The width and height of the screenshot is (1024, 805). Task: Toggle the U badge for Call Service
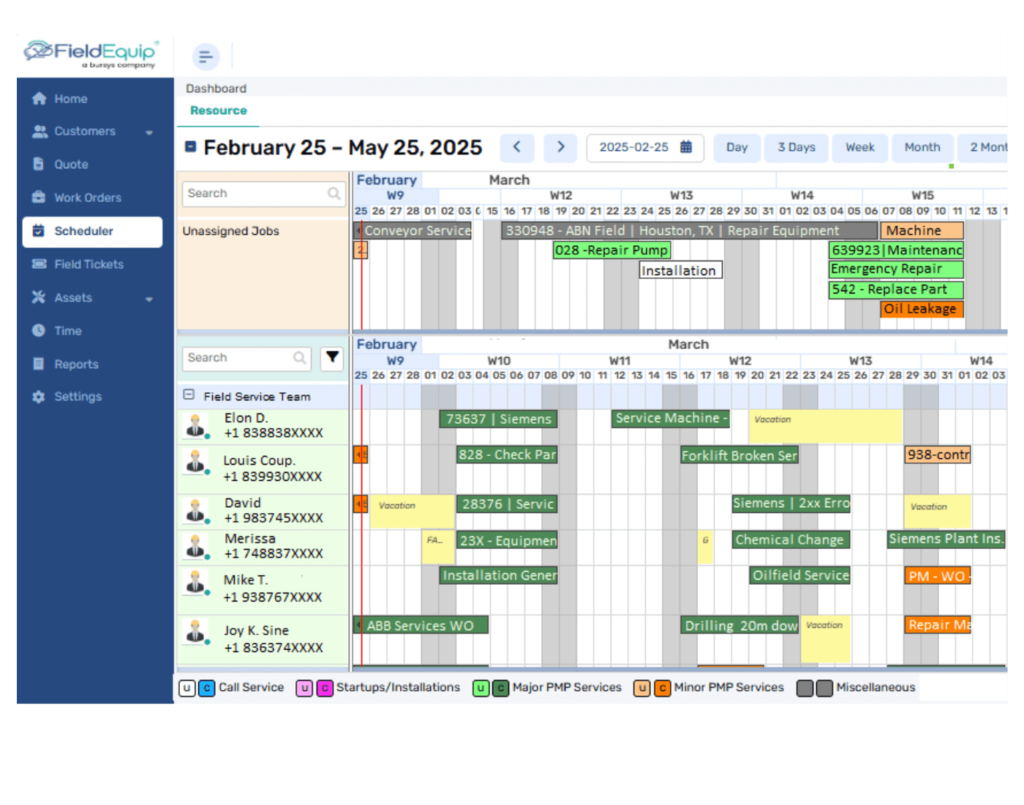[x=188, y=688]
